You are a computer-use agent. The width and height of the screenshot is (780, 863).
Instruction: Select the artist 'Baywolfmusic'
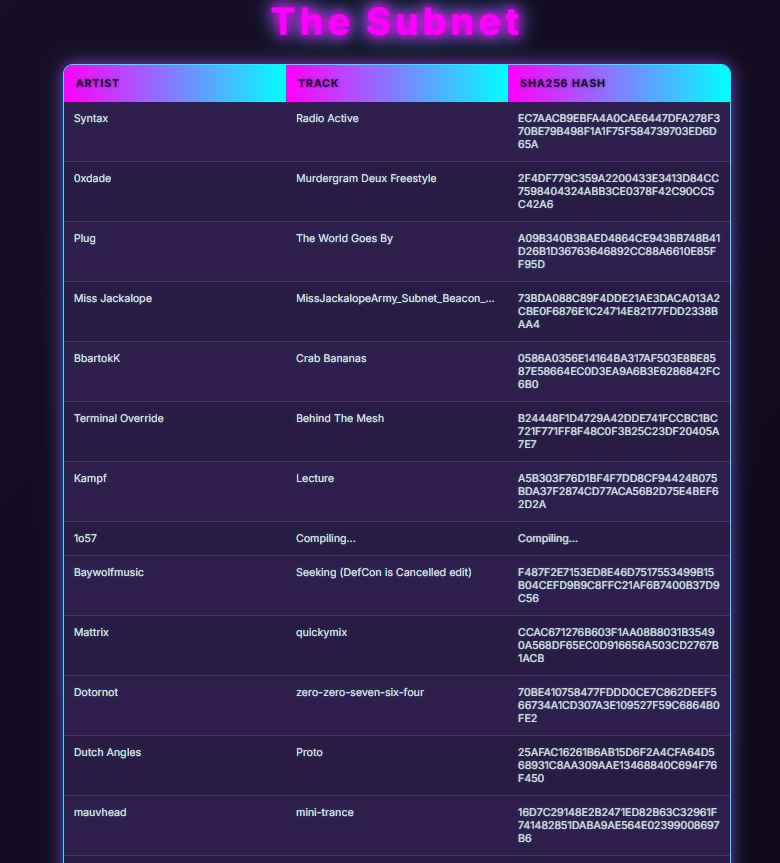(109, 572)
